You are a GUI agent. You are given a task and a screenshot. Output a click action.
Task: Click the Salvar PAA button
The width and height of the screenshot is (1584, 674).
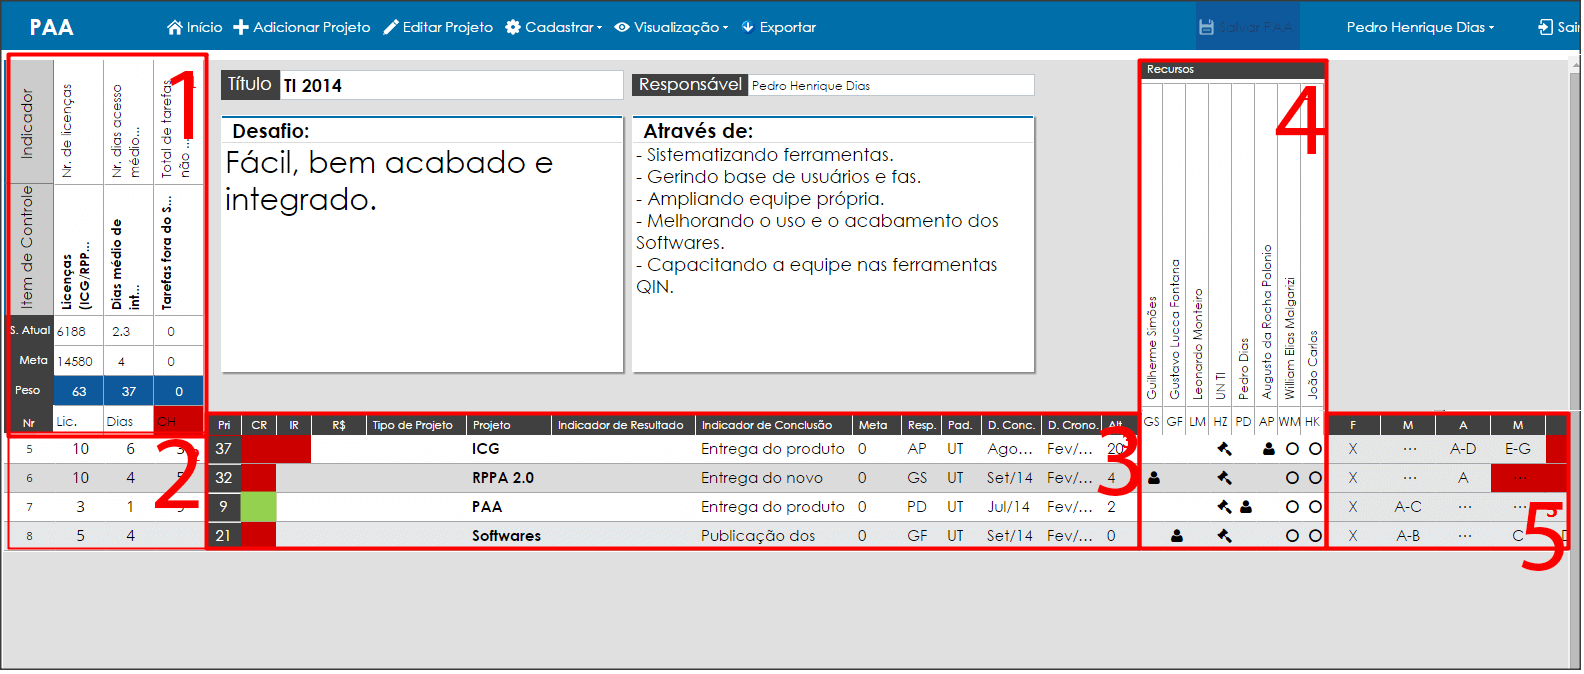click(x=1246, y=27)
